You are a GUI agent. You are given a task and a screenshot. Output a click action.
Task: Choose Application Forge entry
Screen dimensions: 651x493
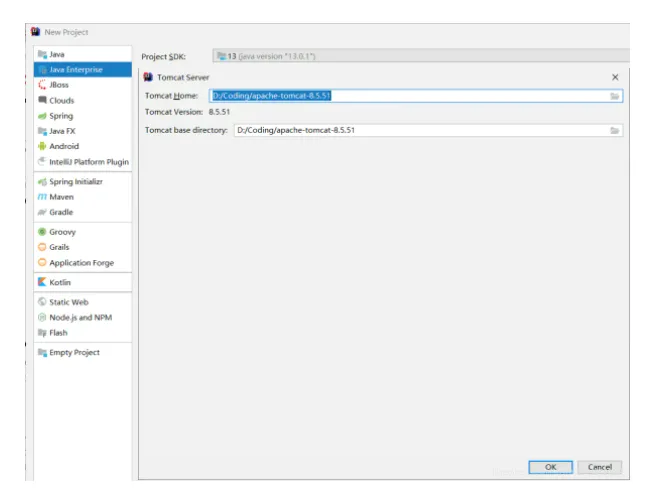83,262
